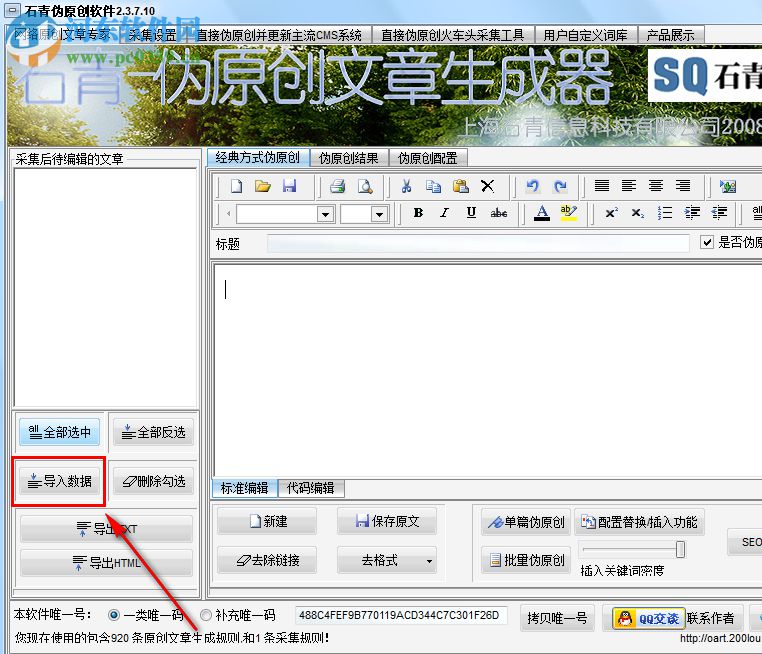Open 直接伪原创火车头采集工具 tab
Image resolution: width=762 pixels, height=654 pixels.
click(452, 35)
